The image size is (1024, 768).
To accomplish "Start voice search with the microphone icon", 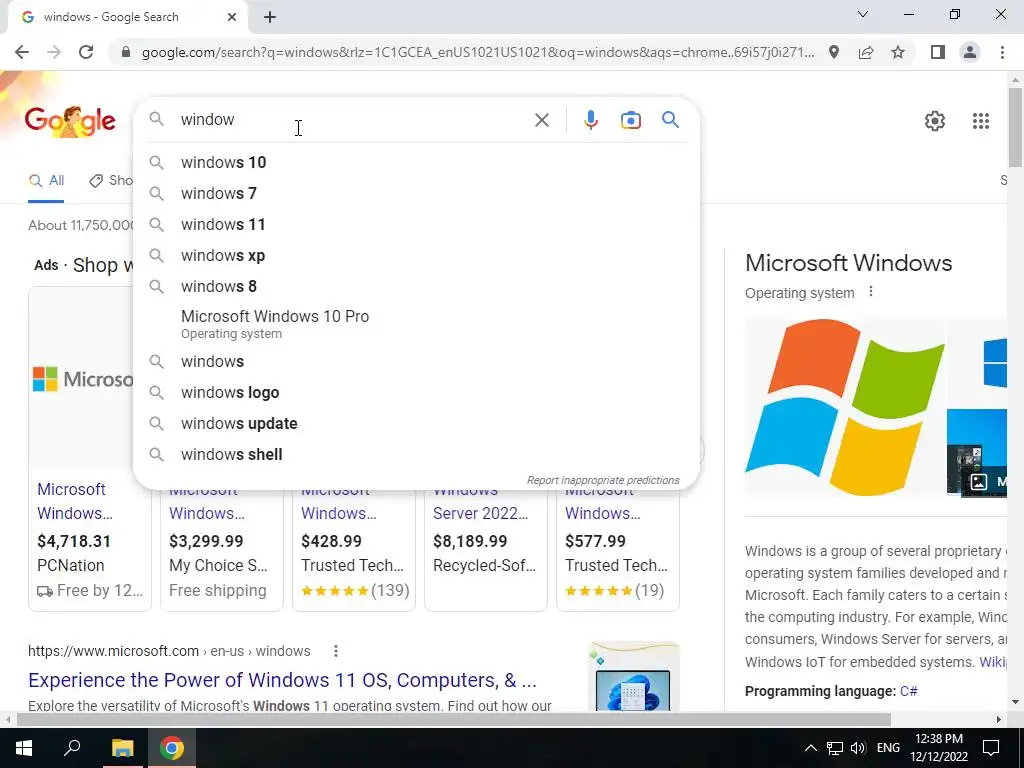I will point(590,120).
